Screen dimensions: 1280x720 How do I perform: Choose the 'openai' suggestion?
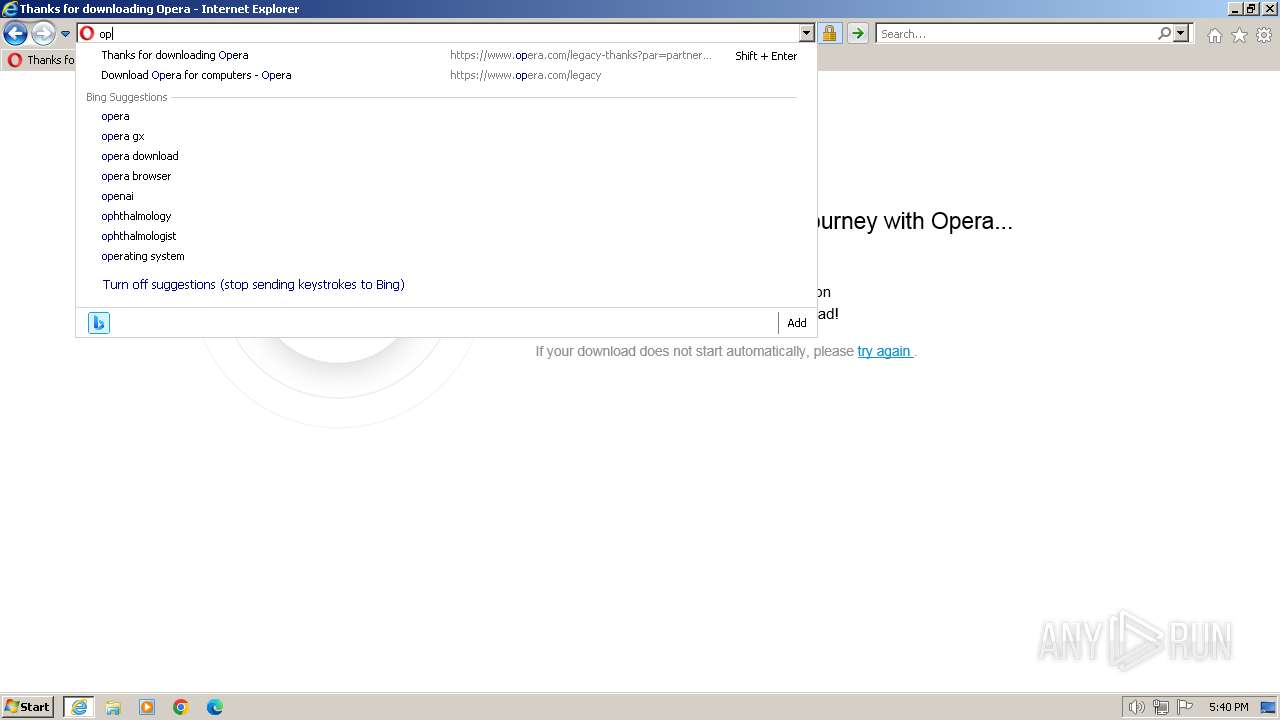tap(446, 196)
